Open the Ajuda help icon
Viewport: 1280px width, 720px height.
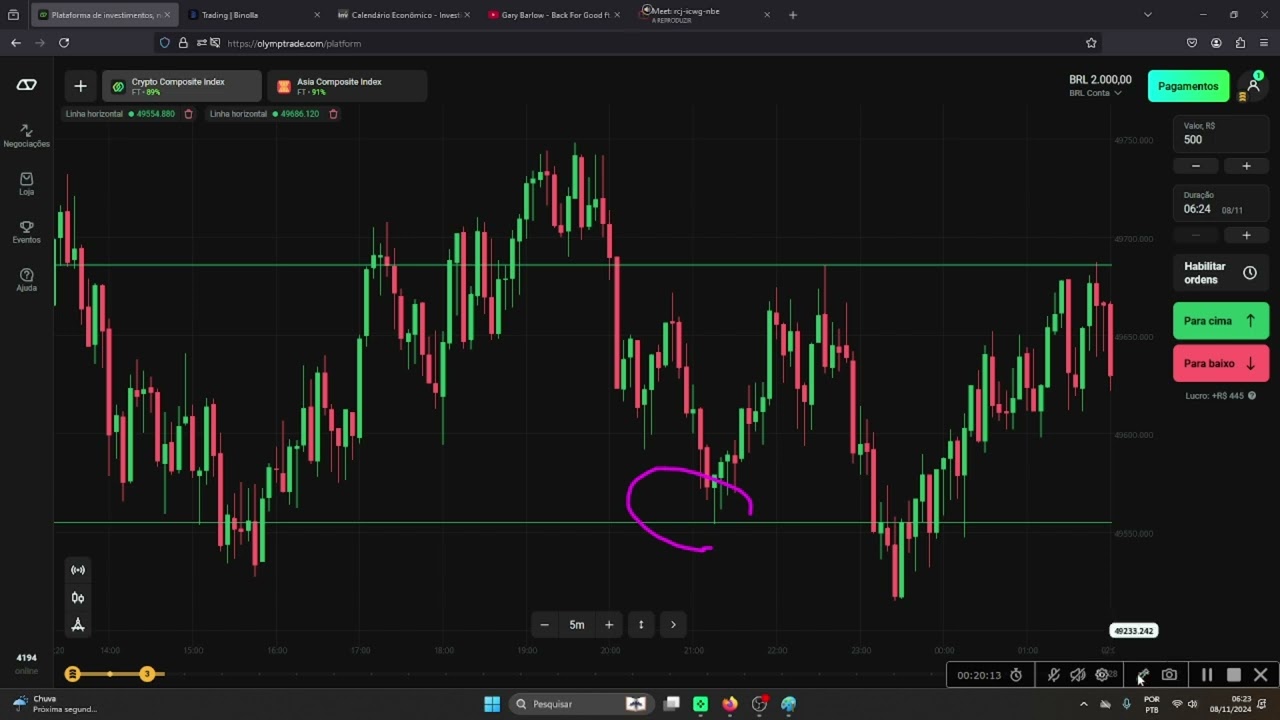pyautogui.click(x=26, y=280)
